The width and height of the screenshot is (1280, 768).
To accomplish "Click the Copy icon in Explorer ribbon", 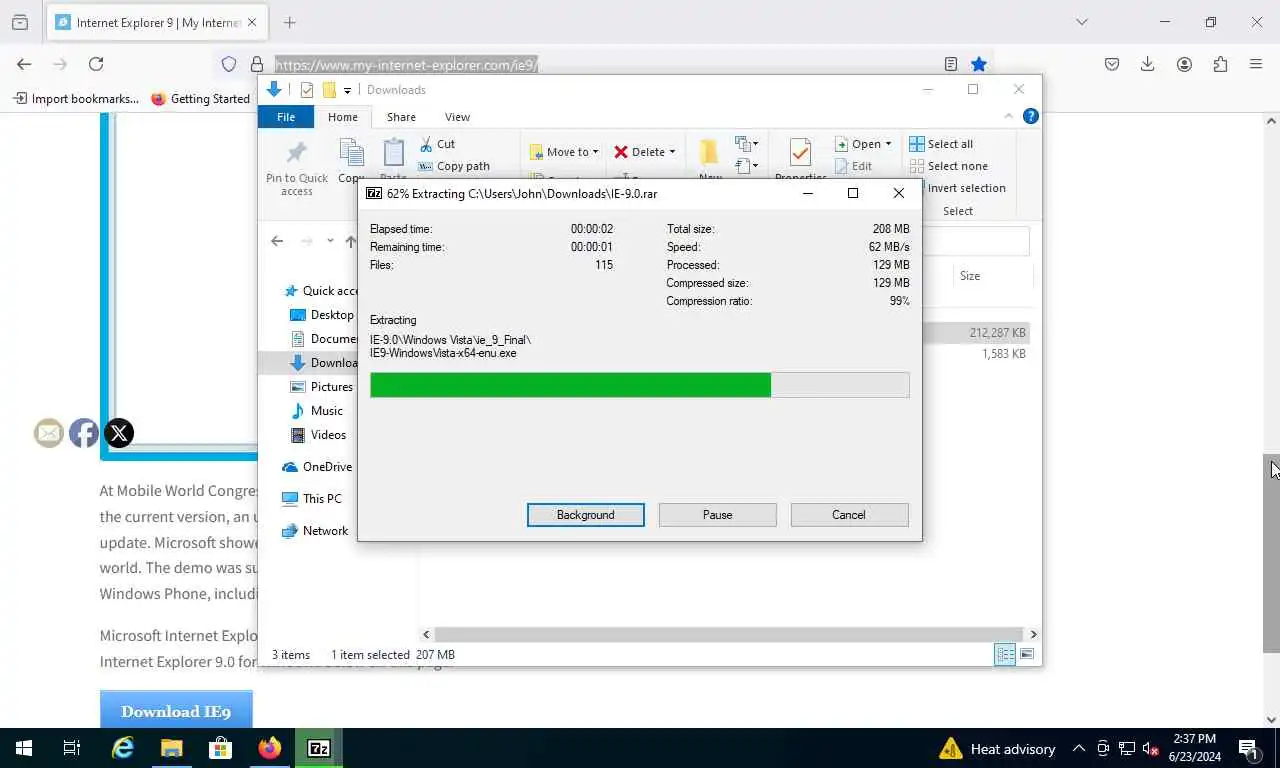I will [x=352, y=154].
